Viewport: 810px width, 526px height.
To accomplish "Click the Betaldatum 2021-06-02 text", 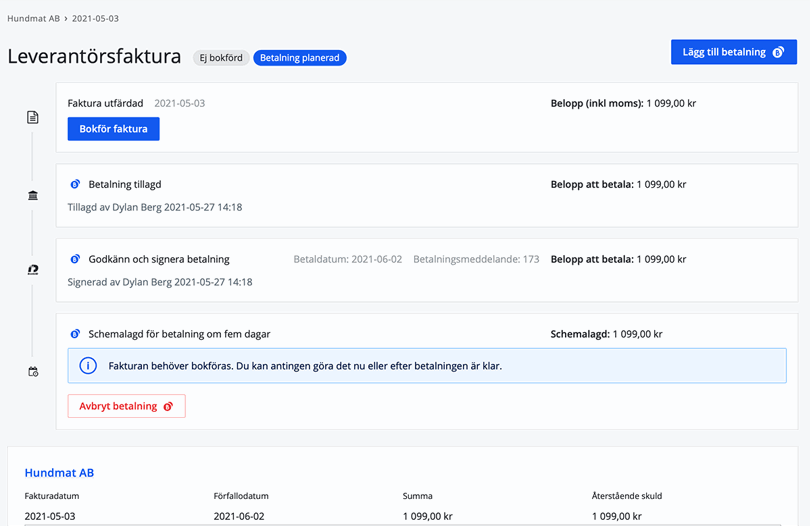I will (347, 259).
